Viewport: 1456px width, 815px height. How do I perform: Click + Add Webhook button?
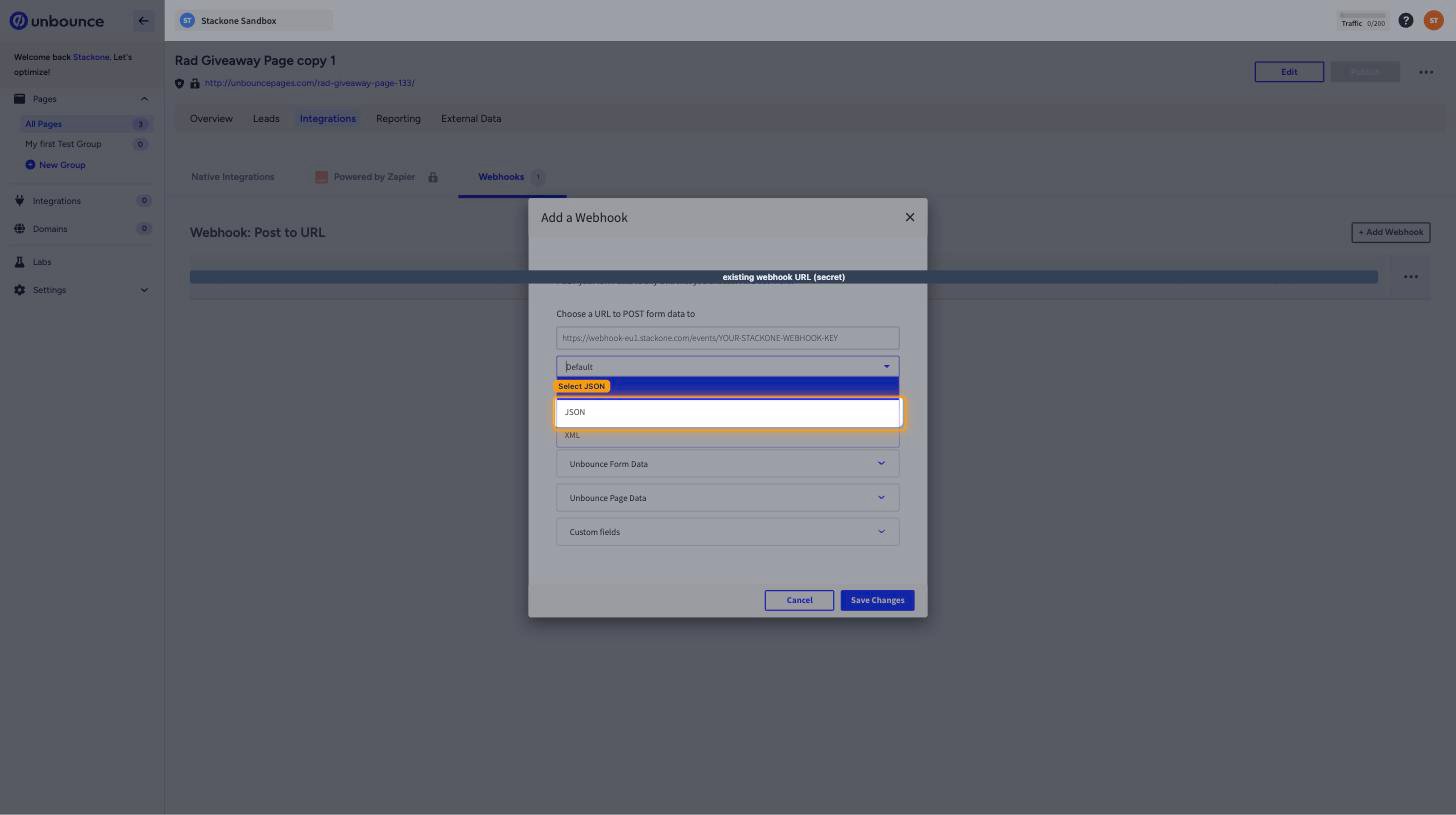(1390, 232)
